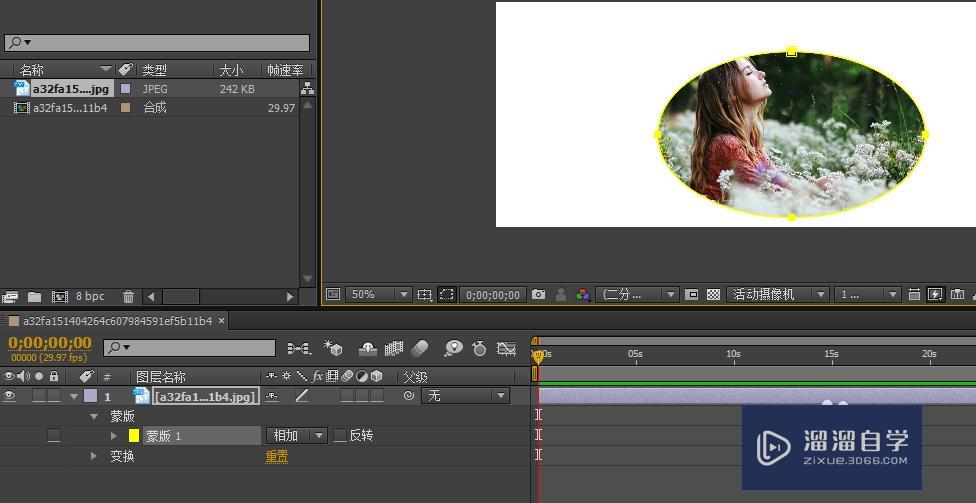Hide layer a32fa1...1b4.jpg with eye icon

point(9,395)
